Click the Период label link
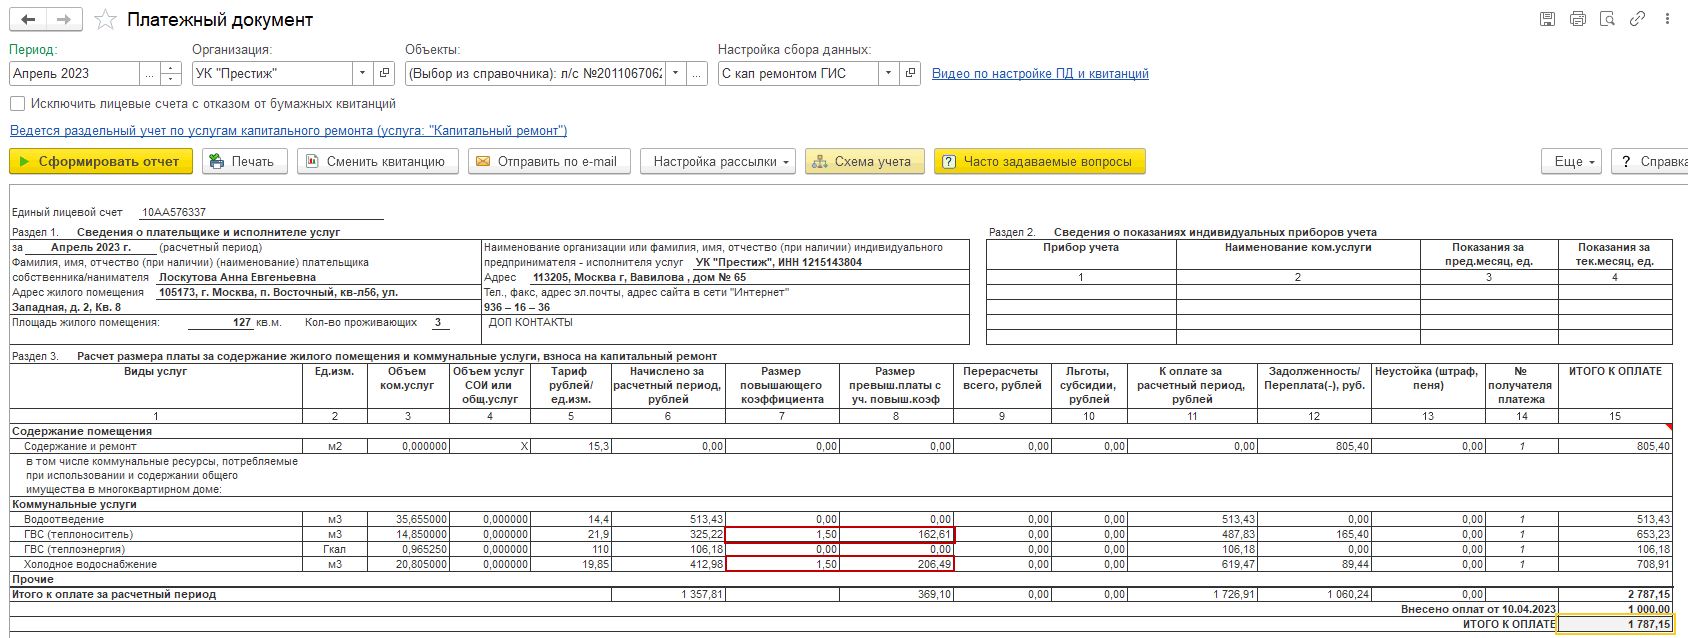1688x638 pixels. pos(33,49)
